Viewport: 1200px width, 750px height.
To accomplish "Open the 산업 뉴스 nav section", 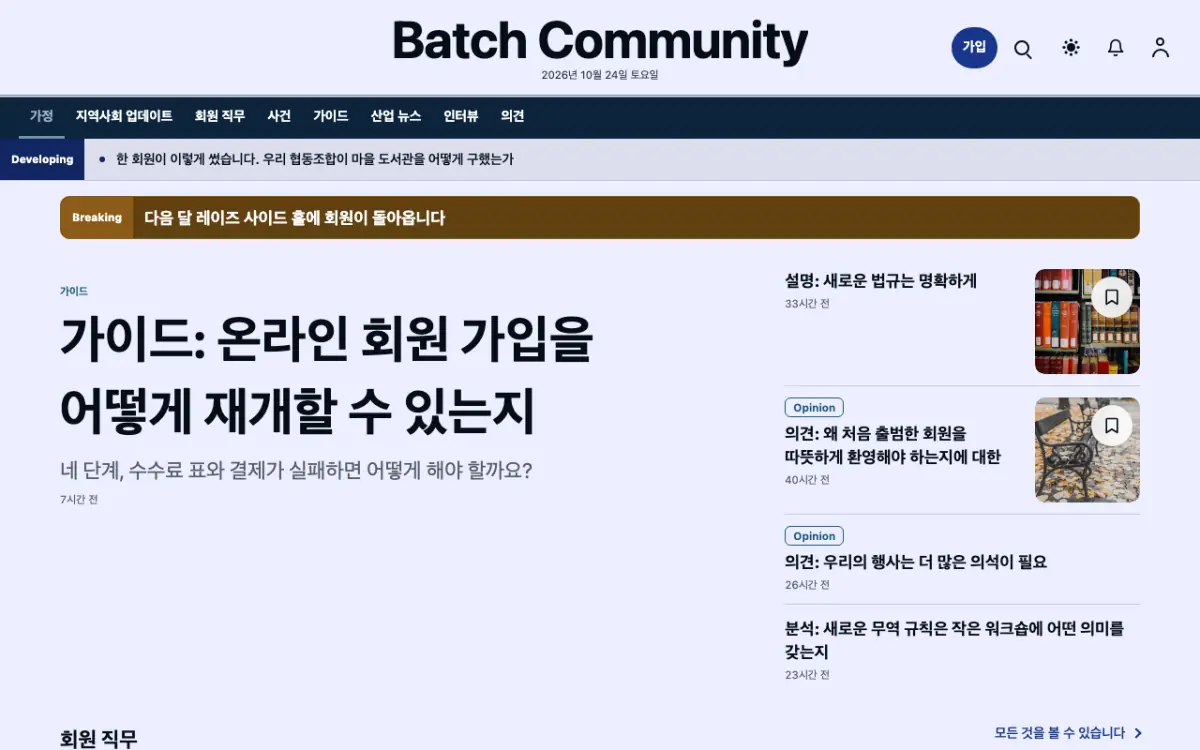I will point(396,116).
